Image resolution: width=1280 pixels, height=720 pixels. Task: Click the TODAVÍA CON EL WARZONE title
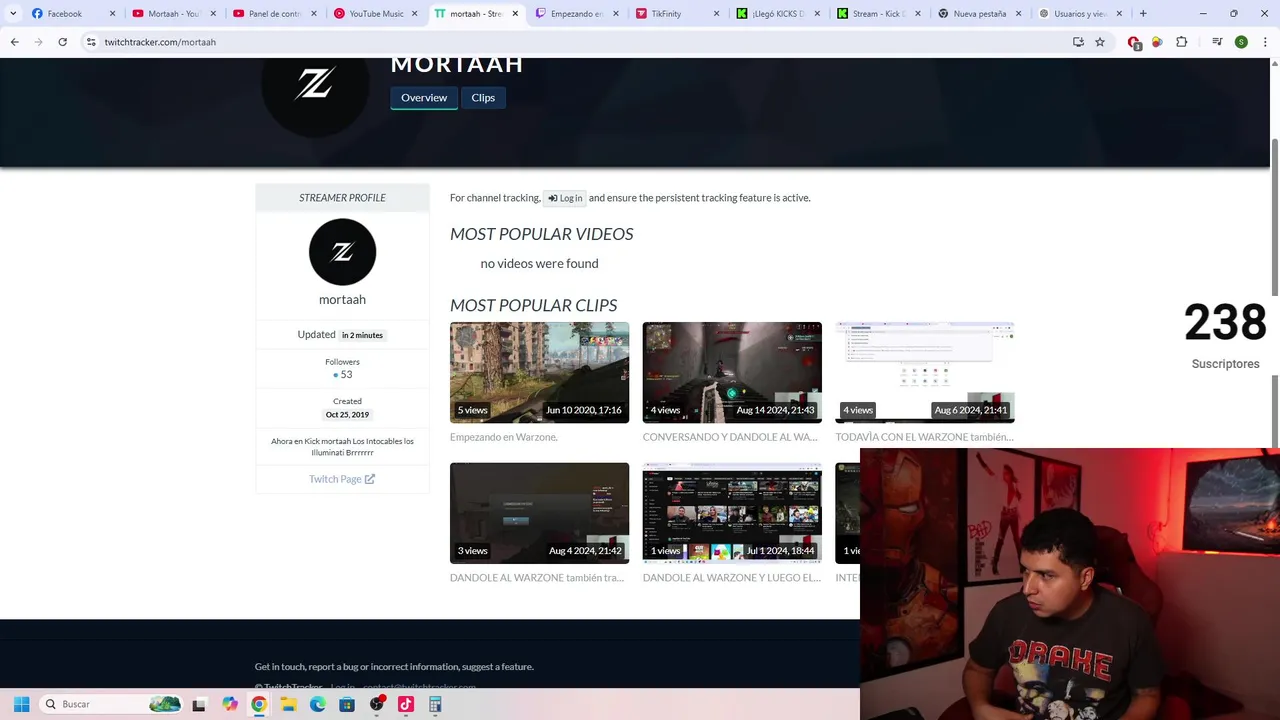point(924,437)
